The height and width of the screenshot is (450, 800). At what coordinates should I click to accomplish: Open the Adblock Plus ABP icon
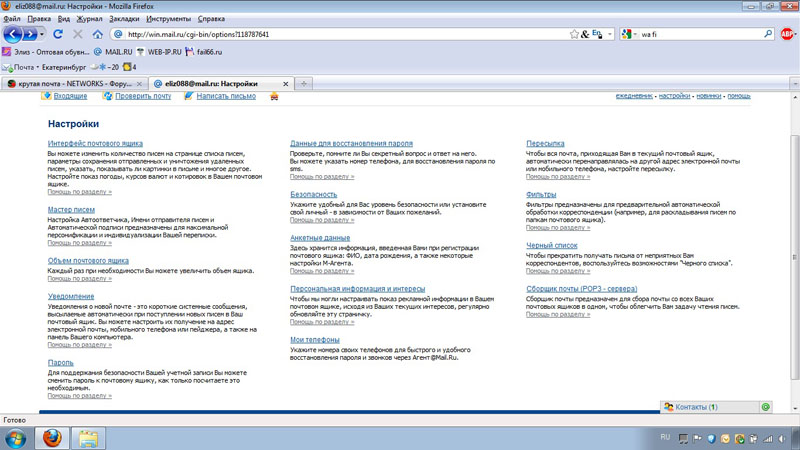click(x=787, y=34)
